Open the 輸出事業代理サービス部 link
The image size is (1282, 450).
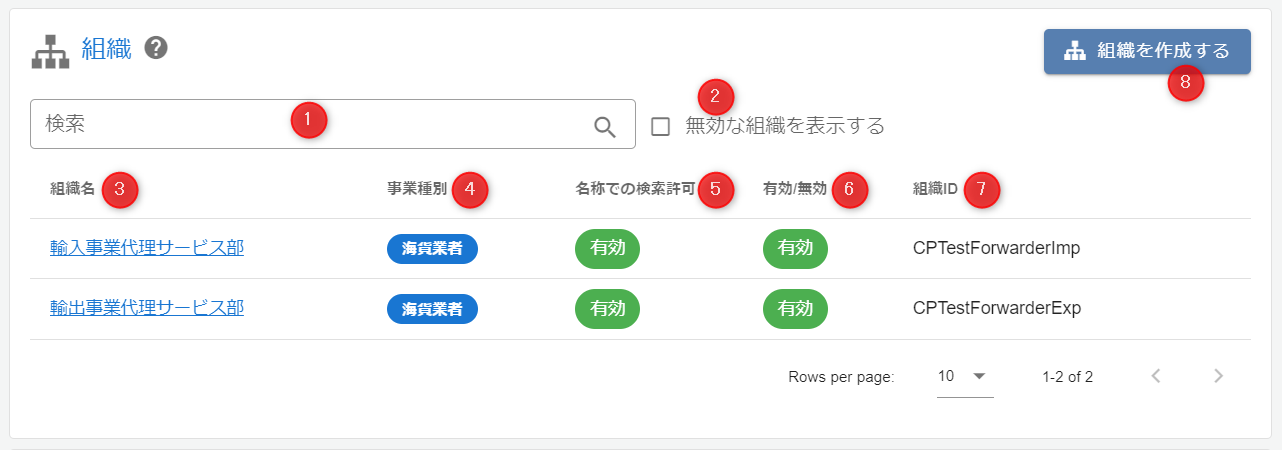tap(147, 308)
